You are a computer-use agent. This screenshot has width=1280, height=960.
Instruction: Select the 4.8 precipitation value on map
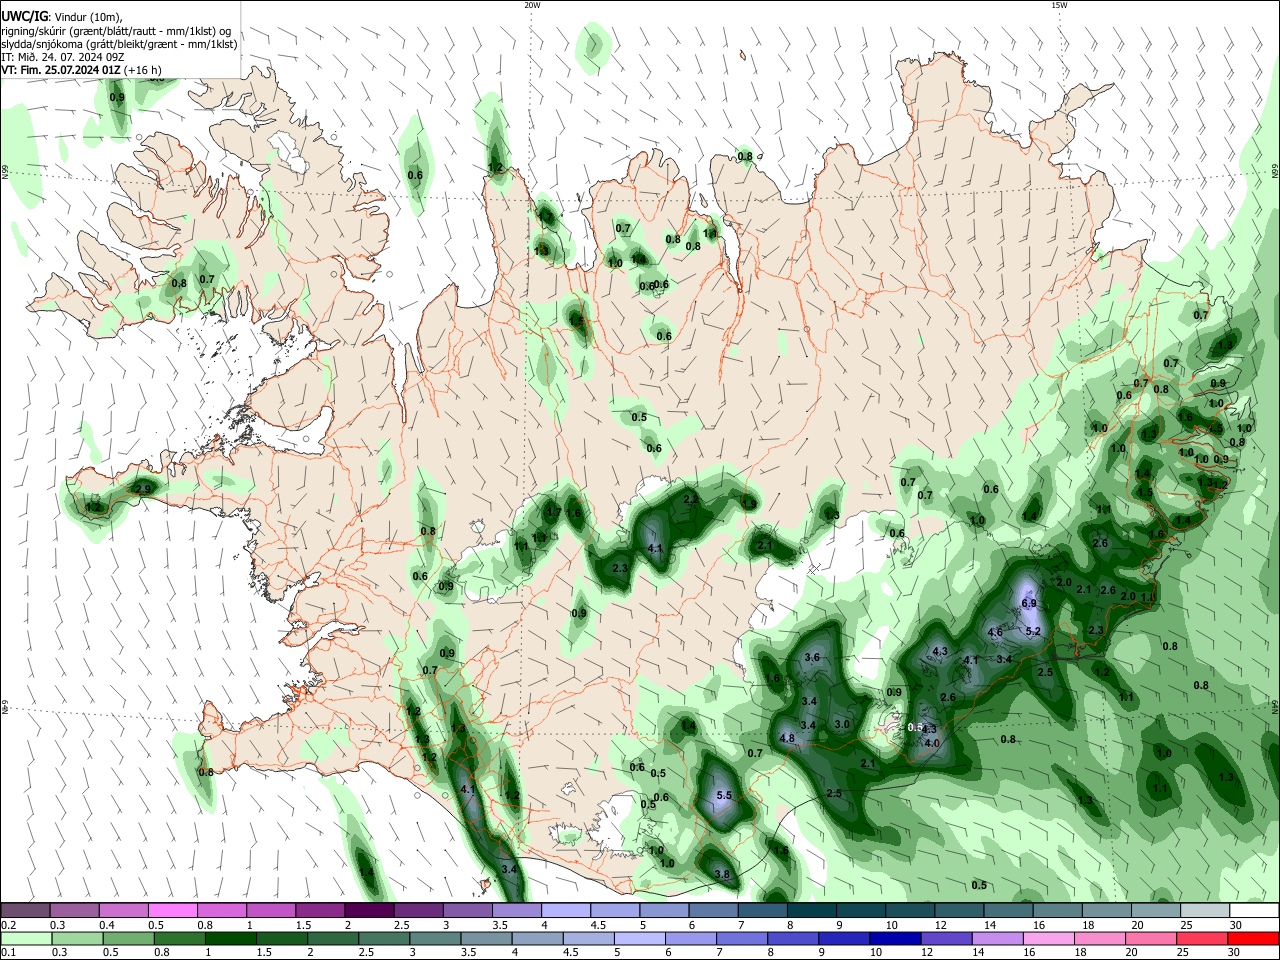click(786, 739)
